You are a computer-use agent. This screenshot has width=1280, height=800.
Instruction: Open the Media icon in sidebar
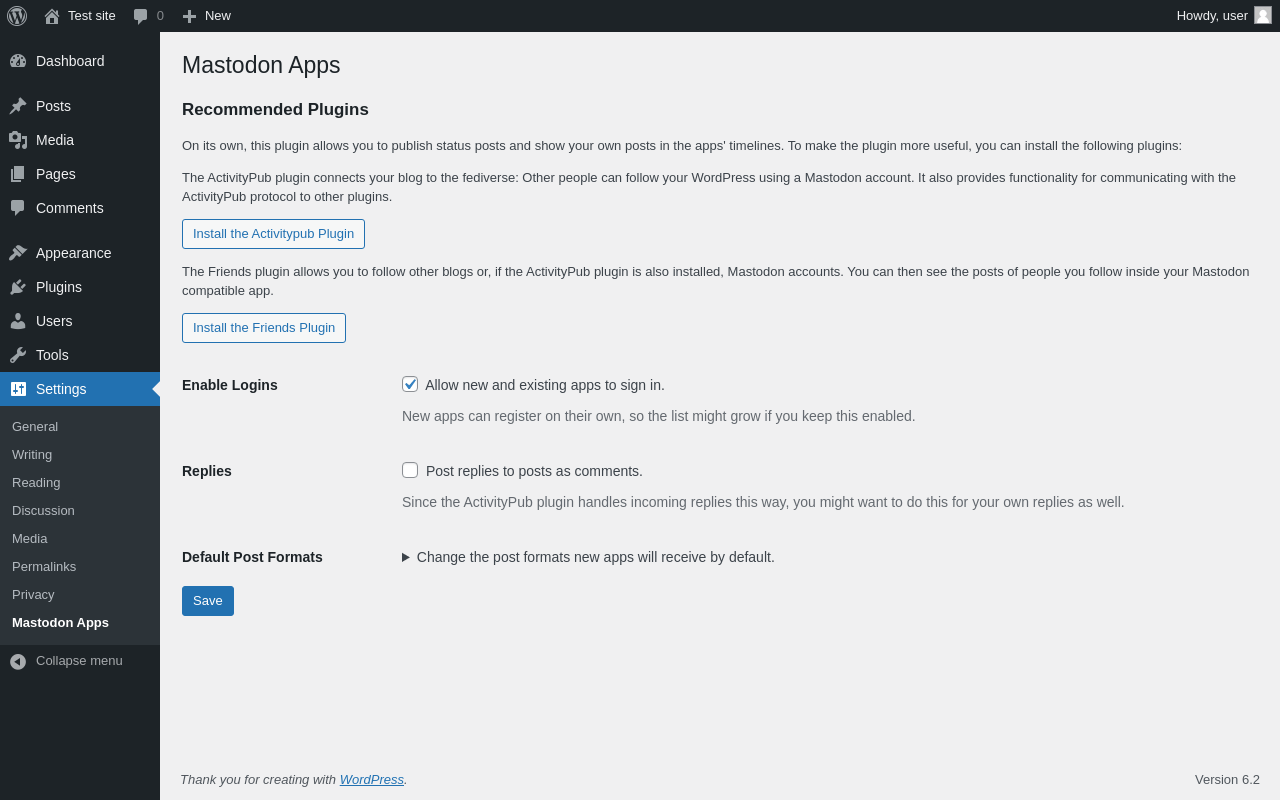coord(18,140)
